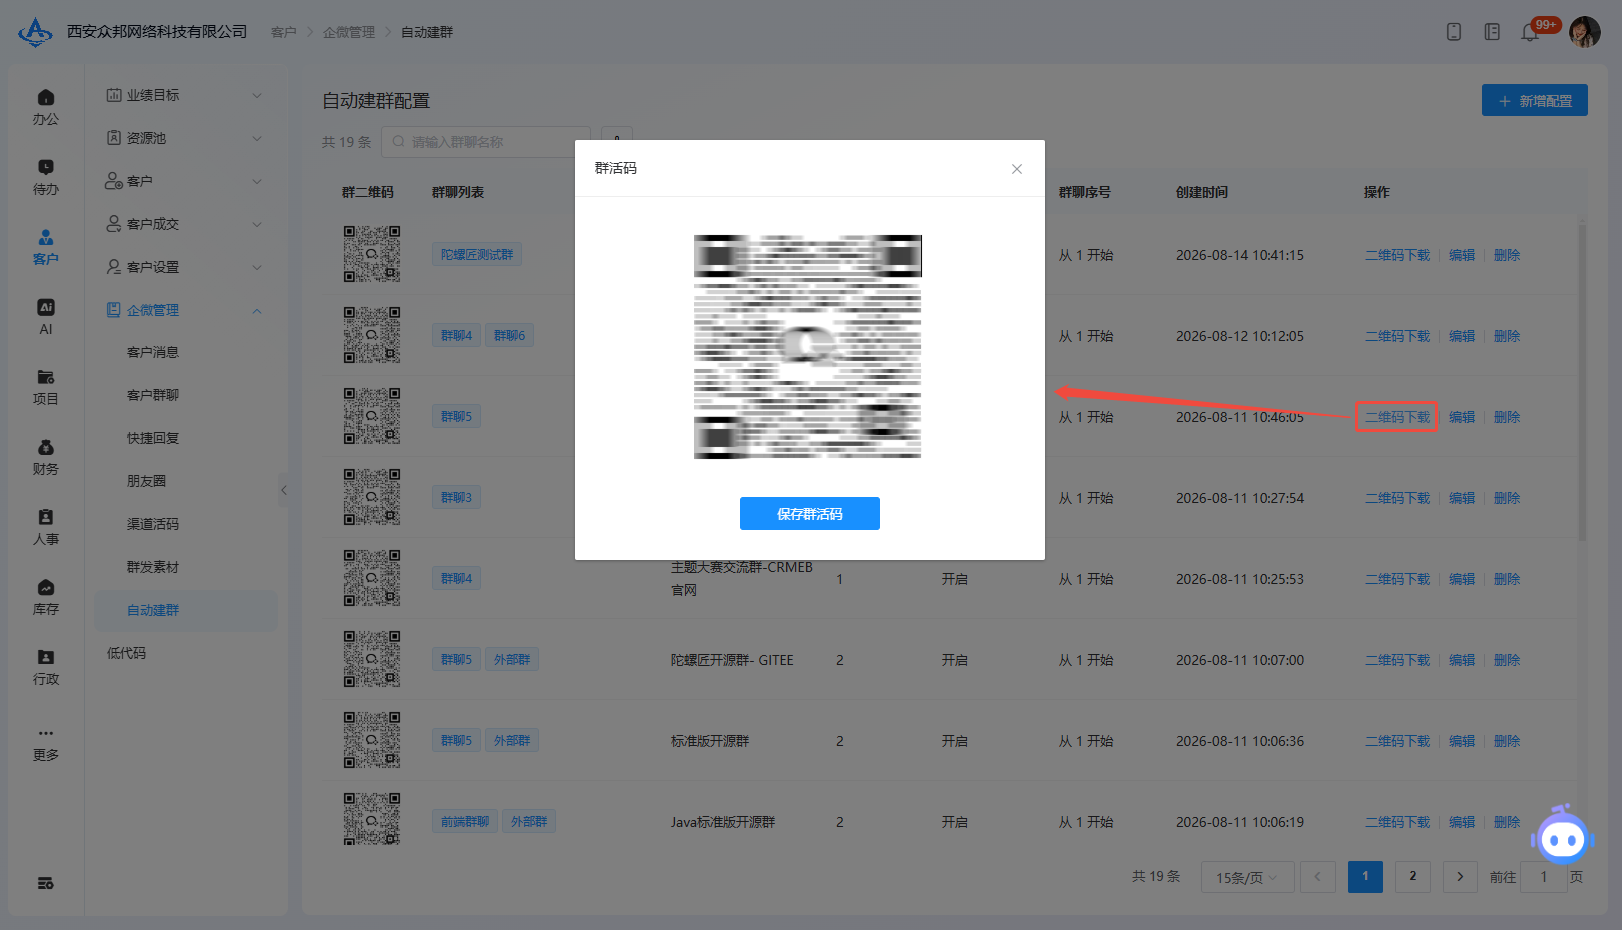Click 删除 for the 10:27:54 row

(1507, 498)
